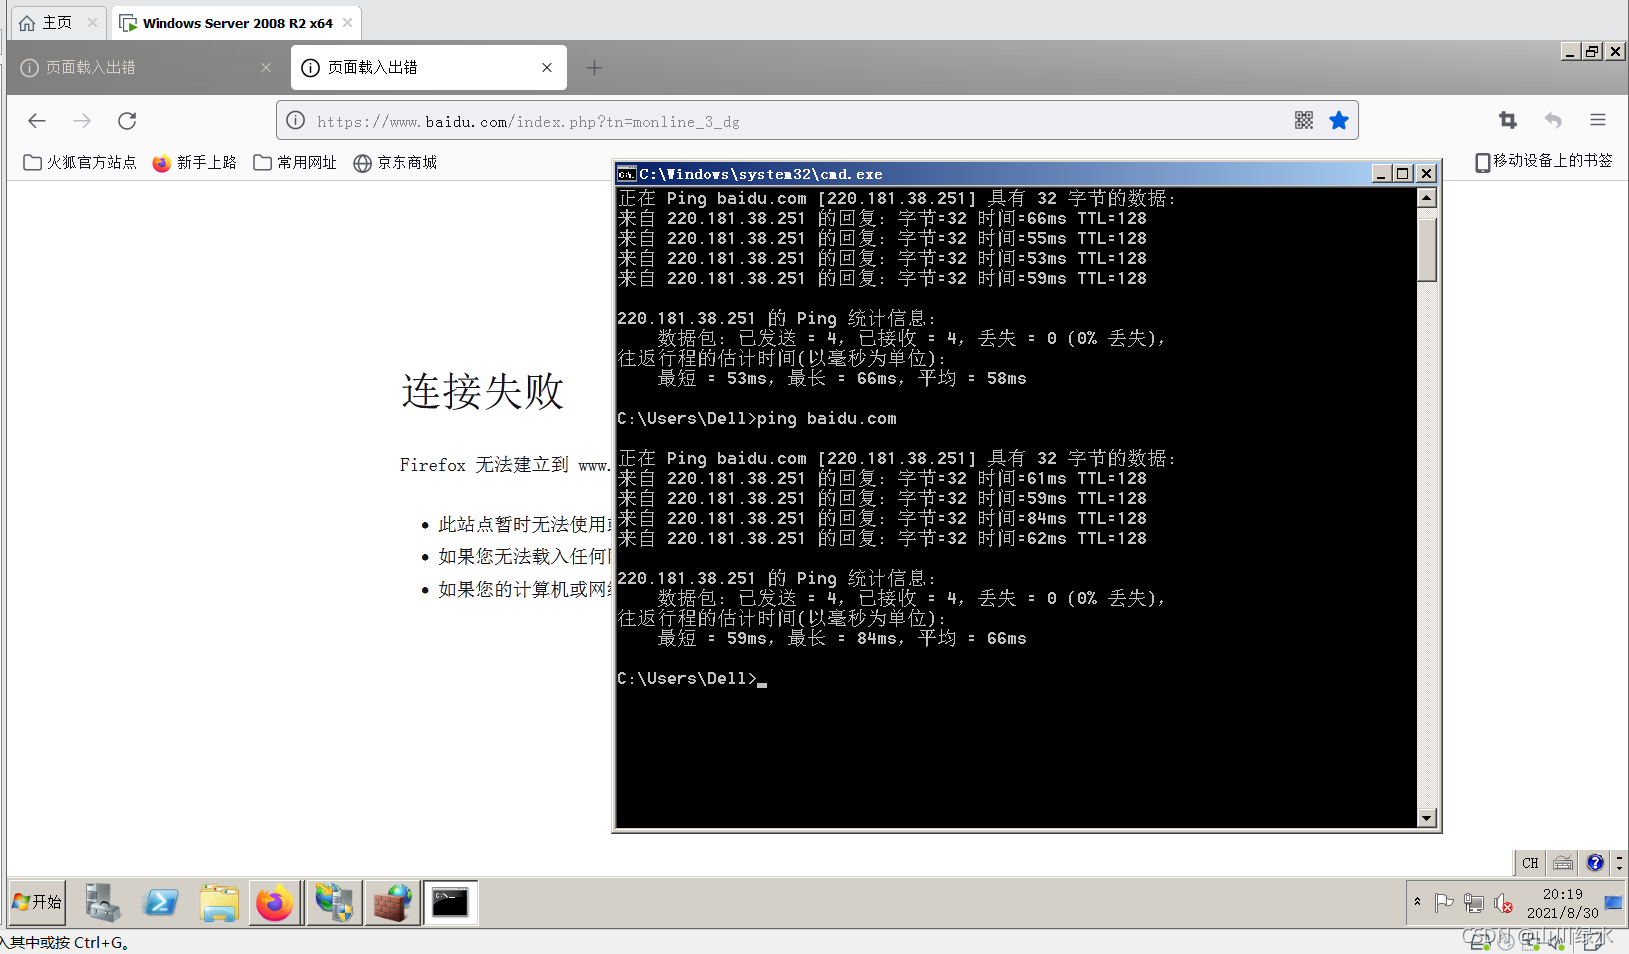Screen dimensions: 1629x954
Task: Open file explorer folder on taskbar
Action: [x=218, y=903]
